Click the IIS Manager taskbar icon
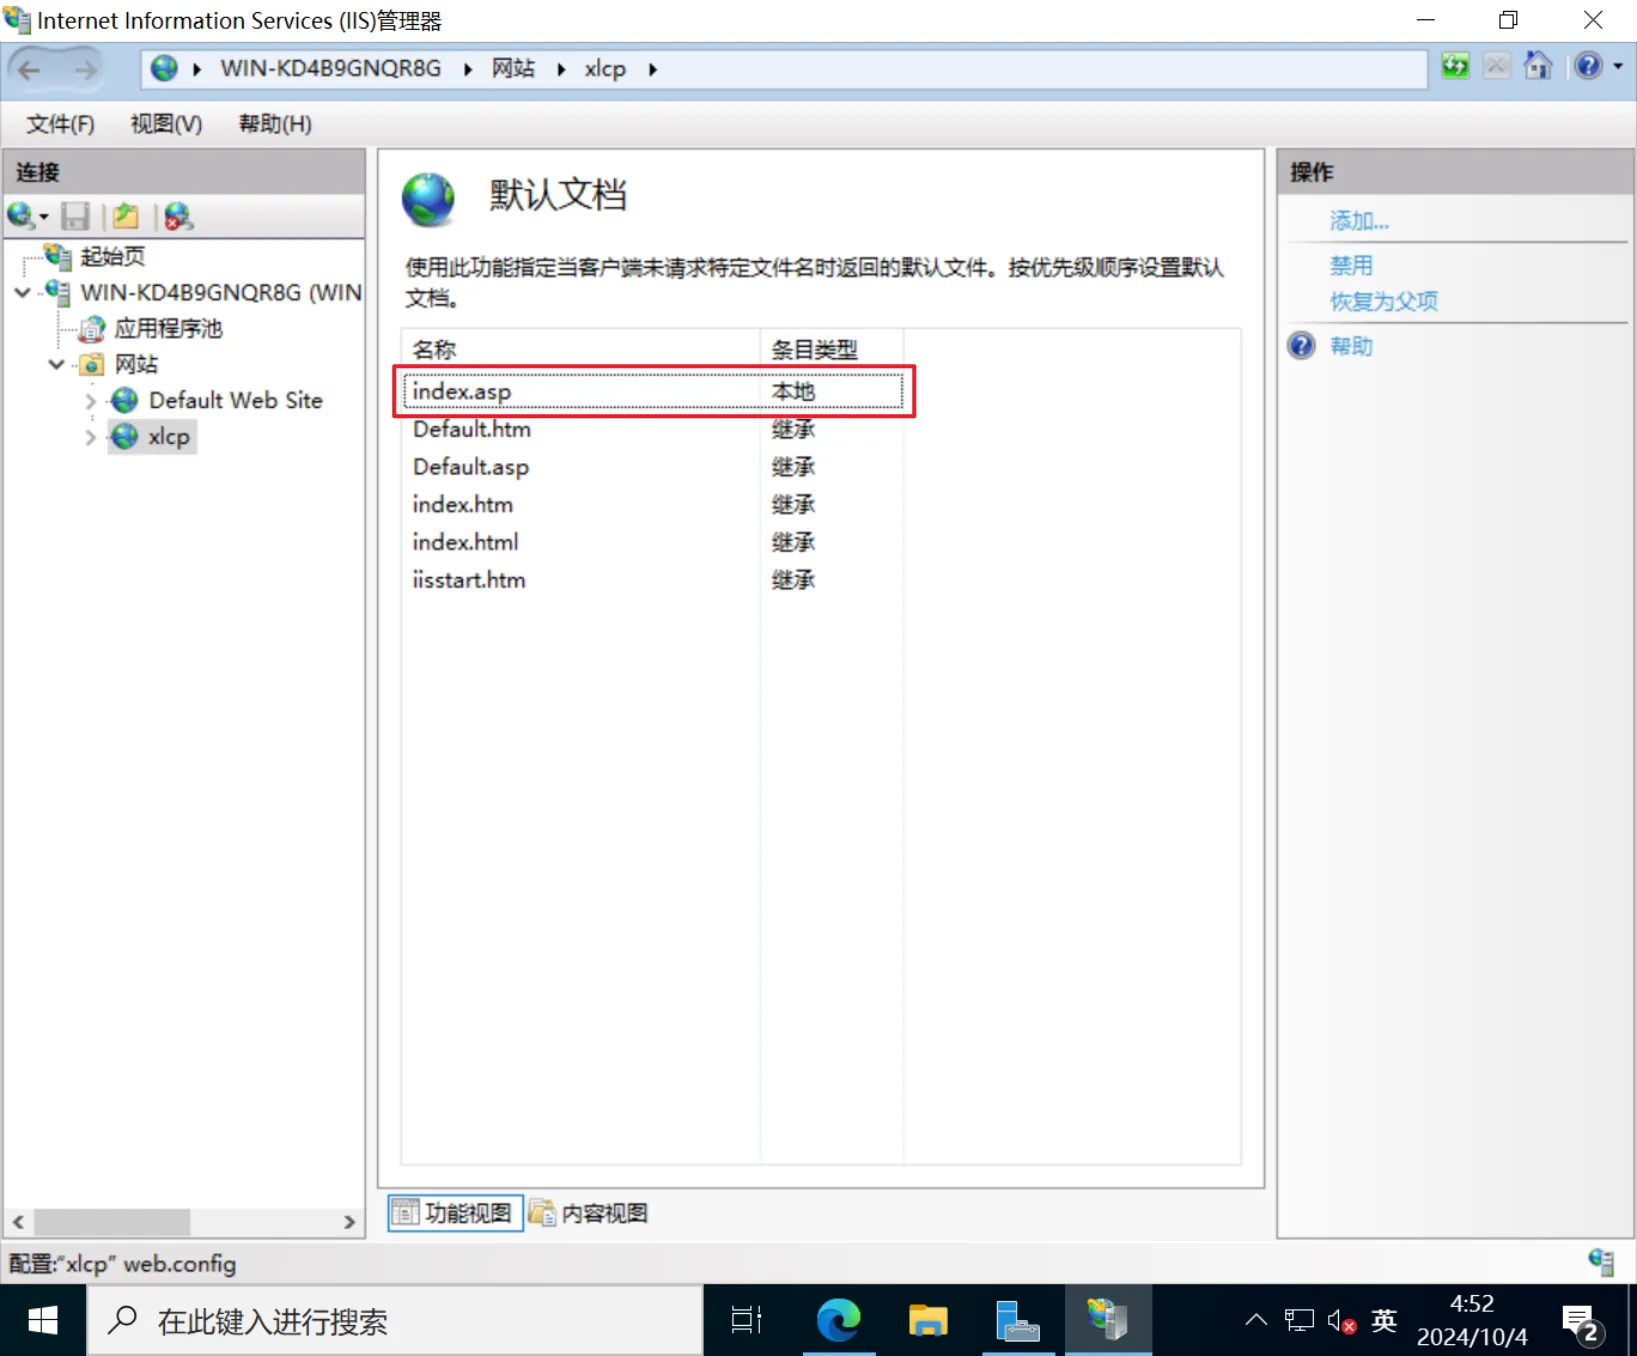 coord(1108,1321)
